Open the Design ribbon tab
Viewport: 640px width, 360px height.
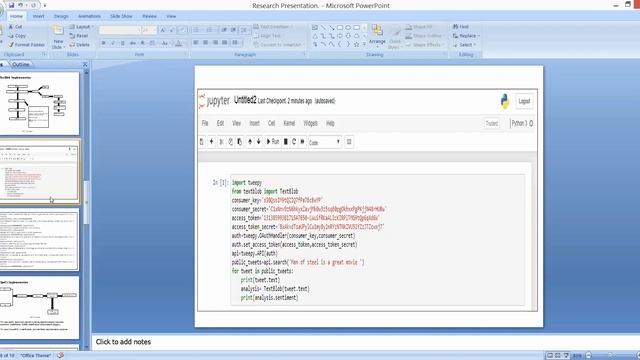coord(61,16)
